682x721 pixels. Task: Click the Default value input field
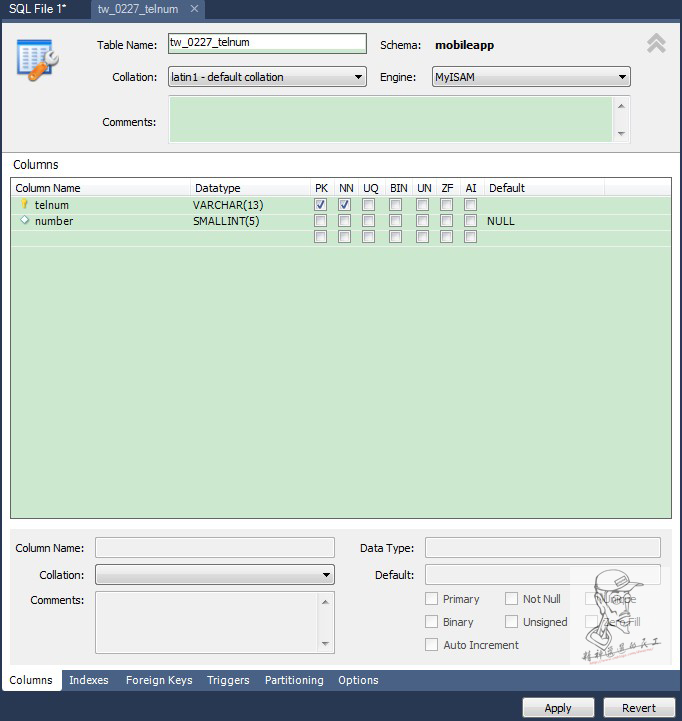(543, 575)
